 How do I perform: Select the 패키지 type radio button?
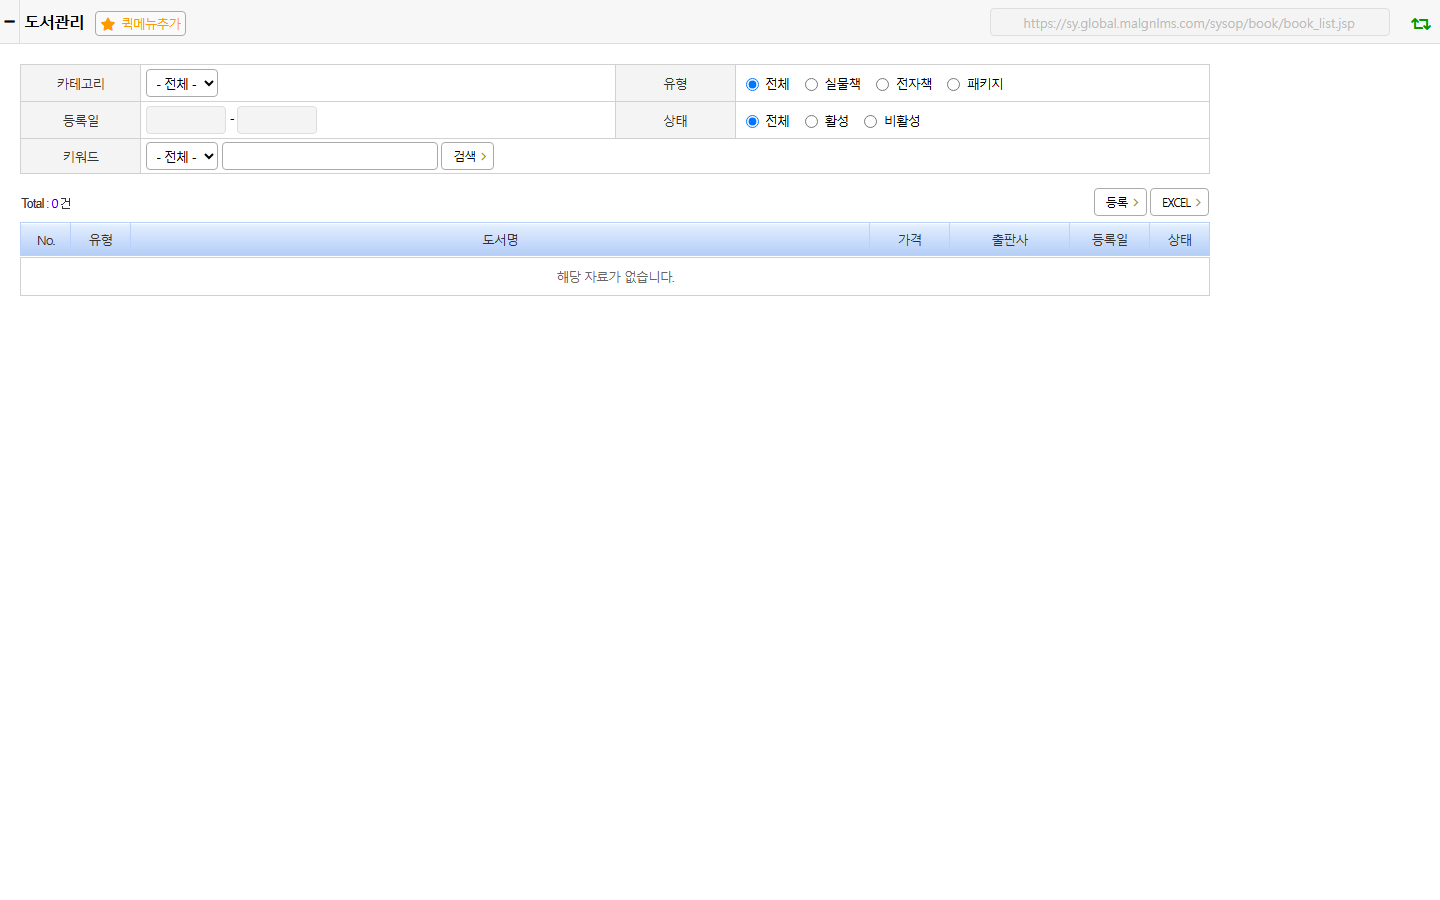953,84
